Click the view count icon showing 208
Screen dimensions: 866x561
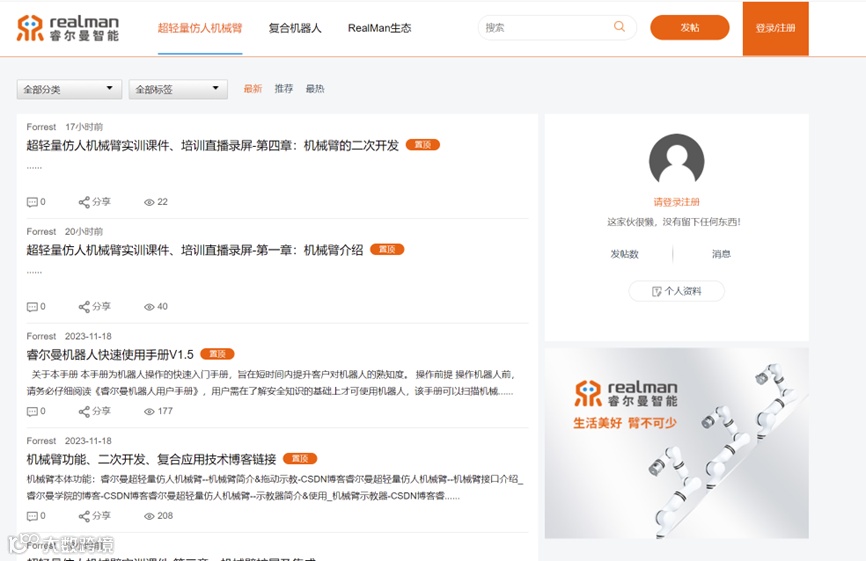pos(149,516)
